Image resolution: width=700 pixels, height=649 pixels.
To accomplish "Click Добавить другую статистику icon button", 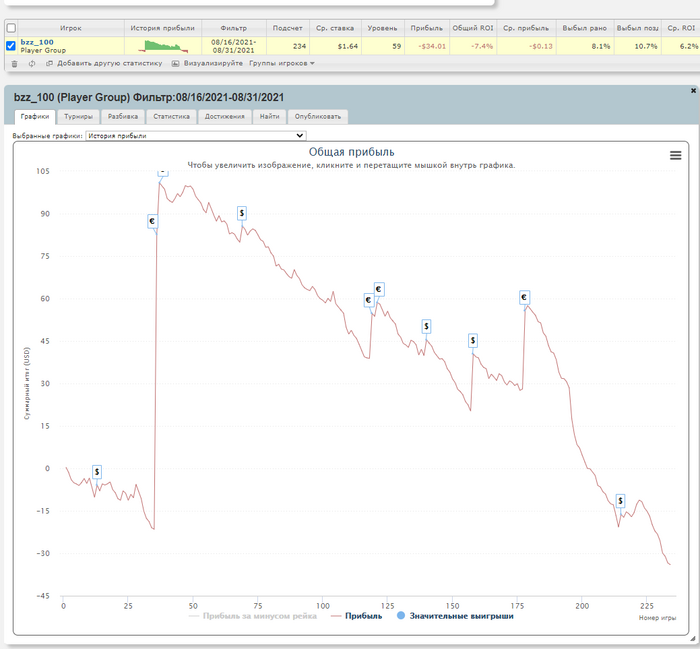I will pos(49,63).
